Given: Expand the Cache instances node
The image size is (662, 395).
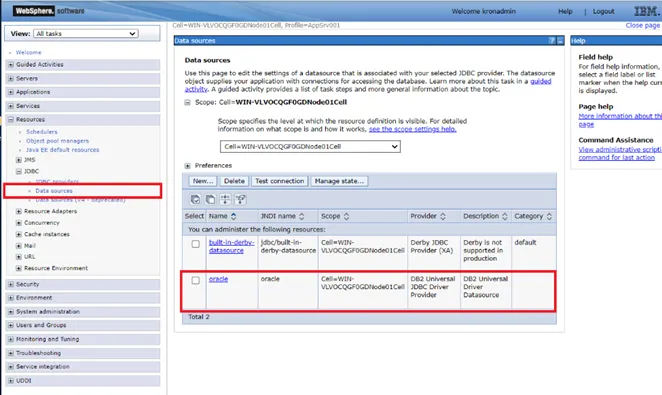Looking at the screenshot, I should pos(19,234).
